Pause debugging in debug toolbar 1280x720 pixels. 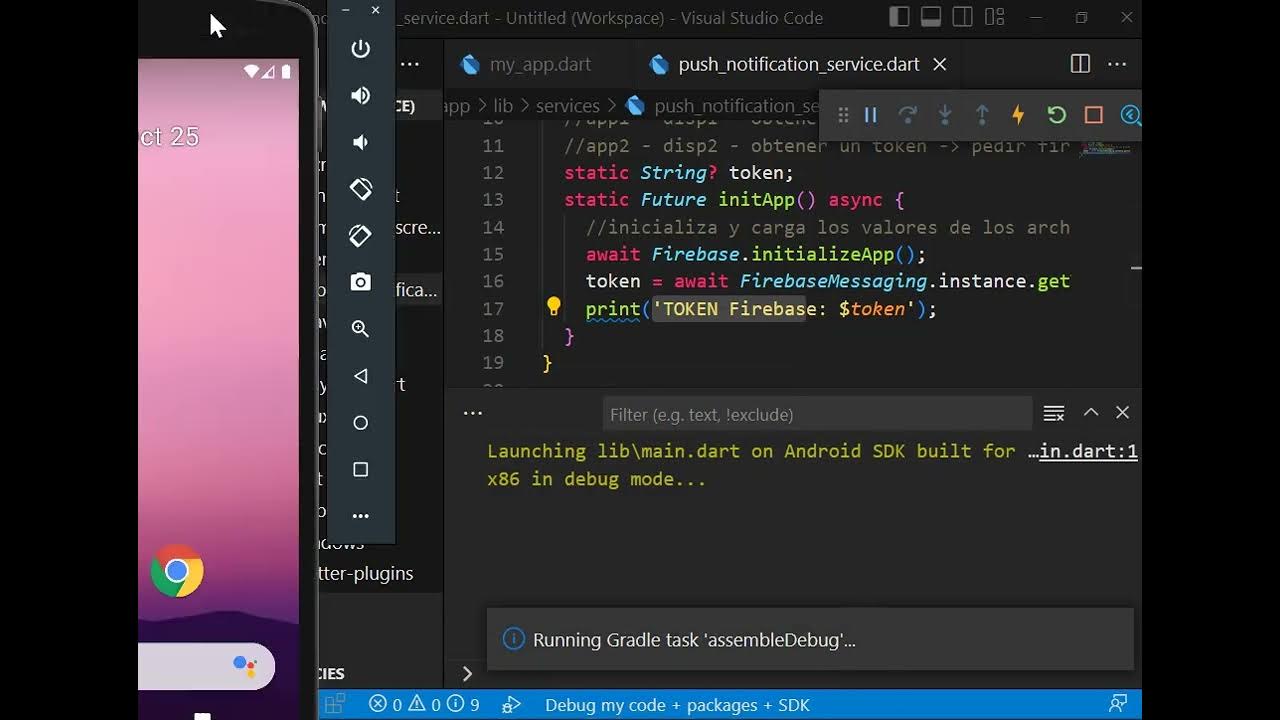coord(871,115)
